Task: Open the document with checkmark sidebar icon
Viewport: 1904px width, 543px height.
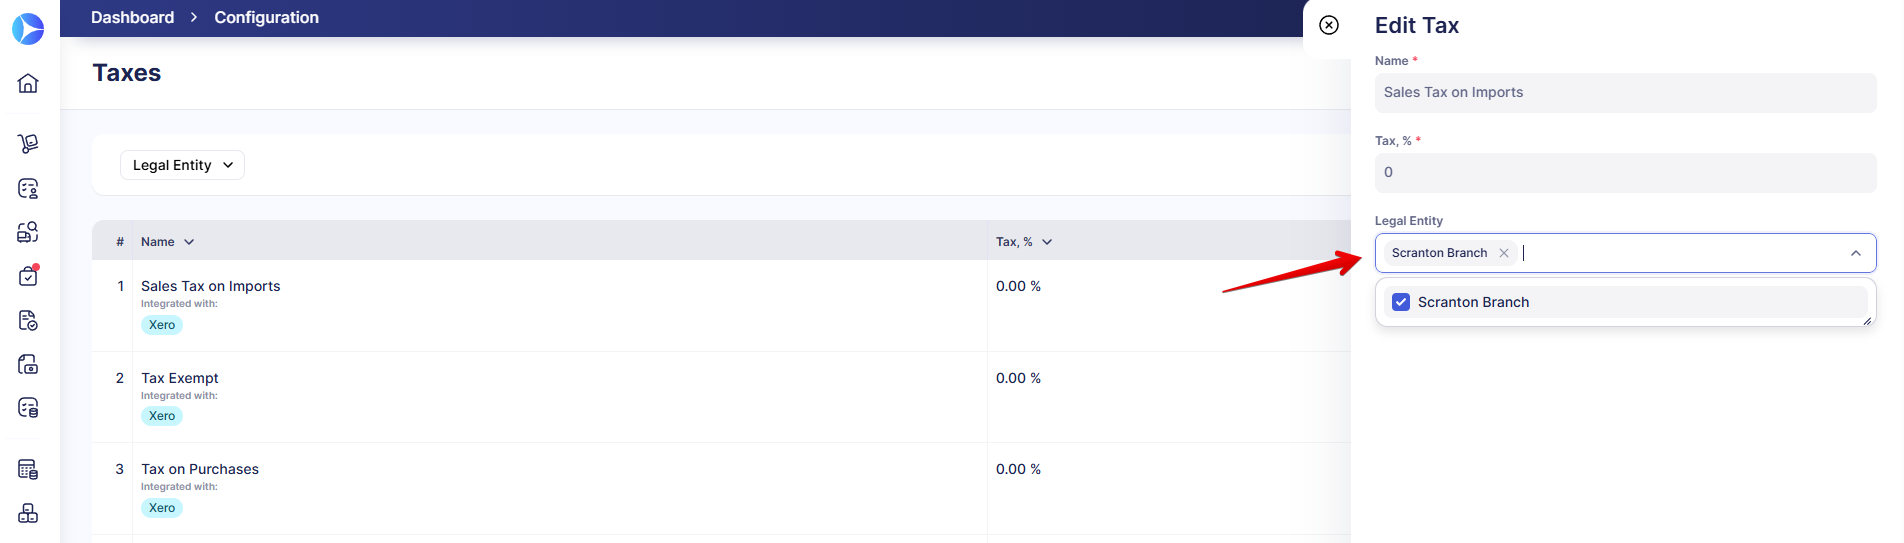Action: 28,320
